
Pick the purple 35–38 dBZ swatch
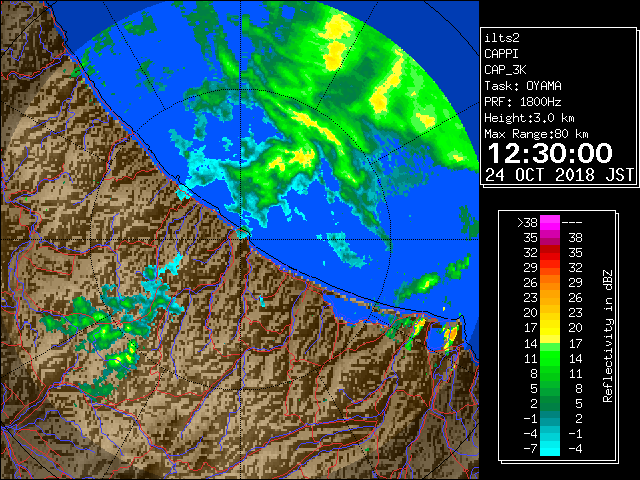click(x=550, y=238)
